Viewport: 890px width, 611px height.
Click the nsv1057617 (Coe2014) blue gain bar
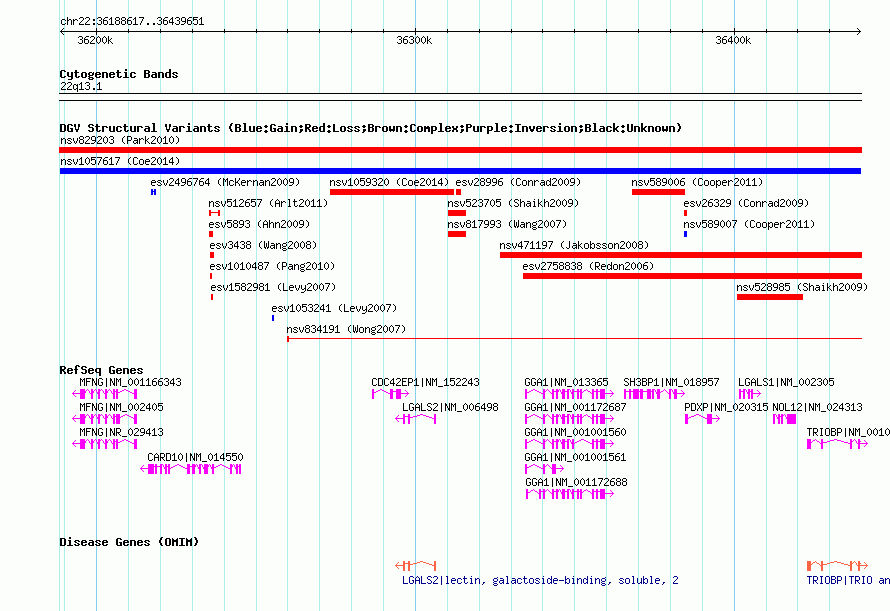coord(460,171)
